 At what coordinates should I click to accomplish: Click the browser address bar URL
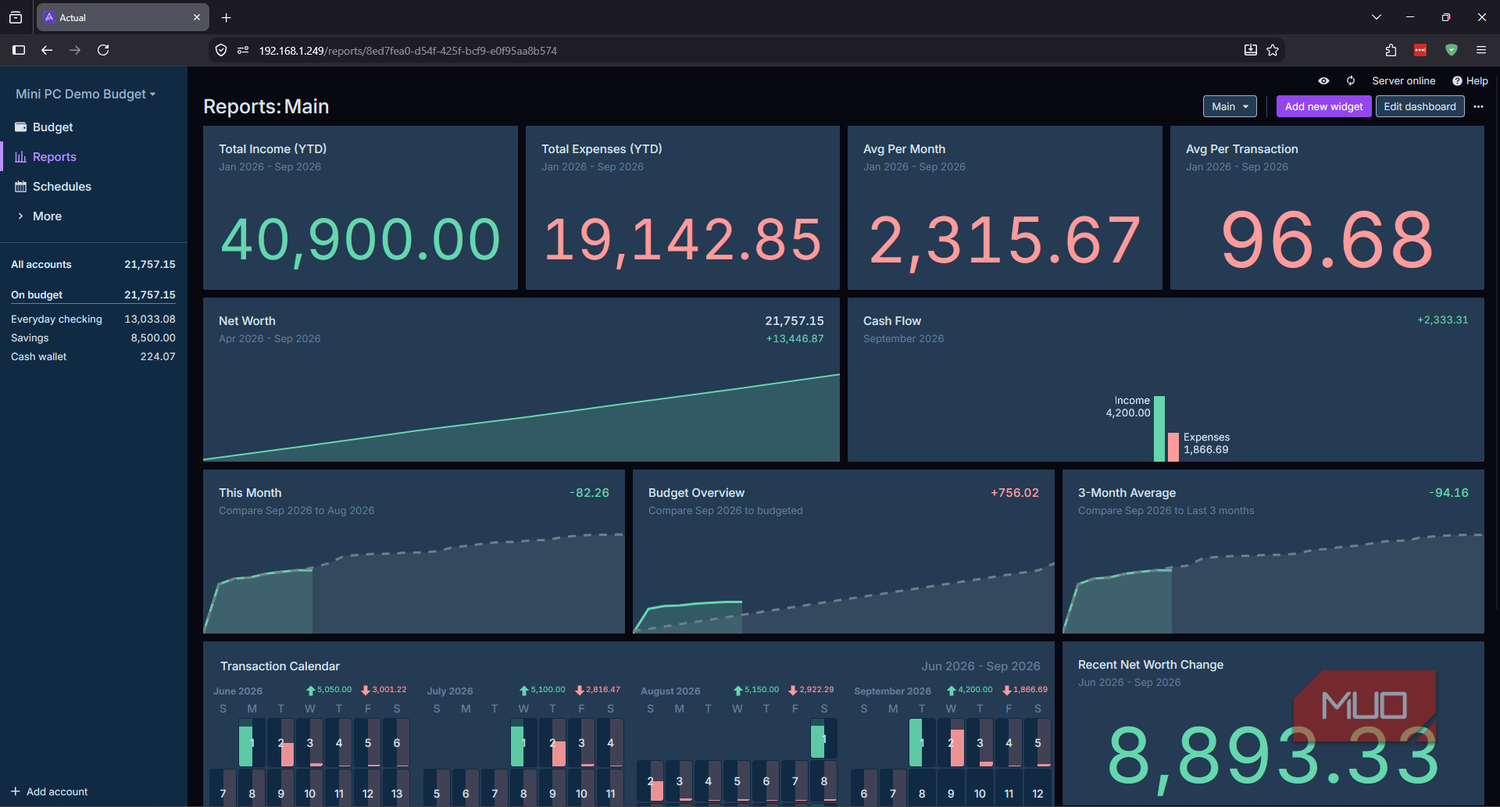coord(408,50)
